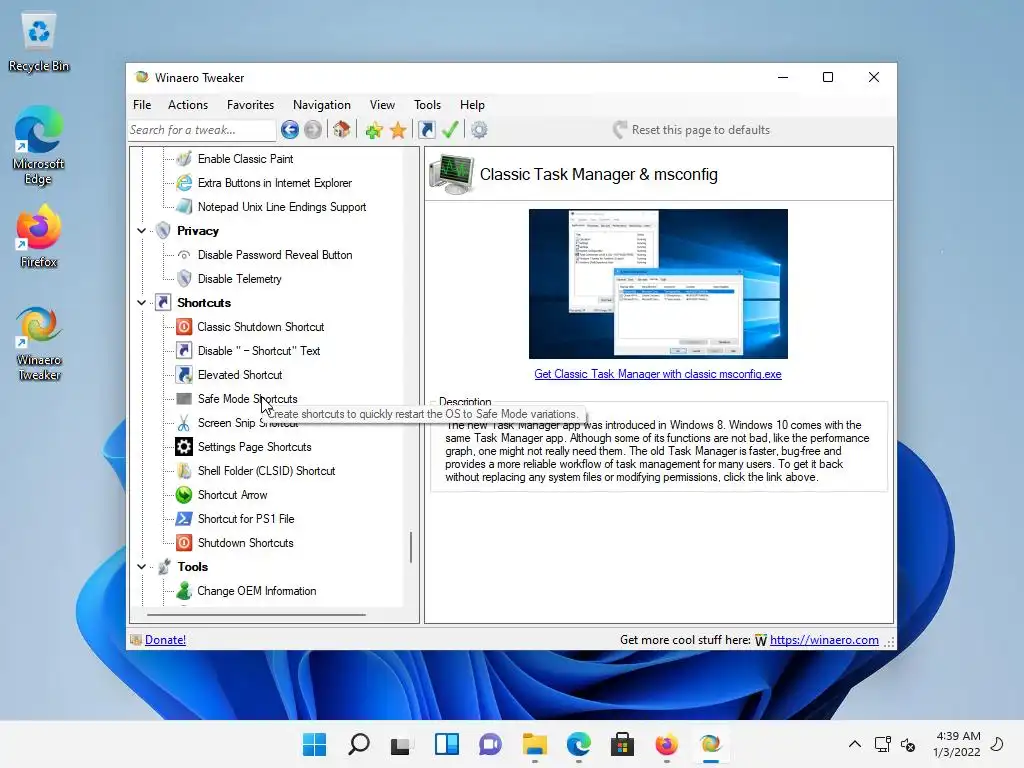Collapse the Tools tree category
The height and width of the screenshot is (768, 1024).
[x=141, y=567]
